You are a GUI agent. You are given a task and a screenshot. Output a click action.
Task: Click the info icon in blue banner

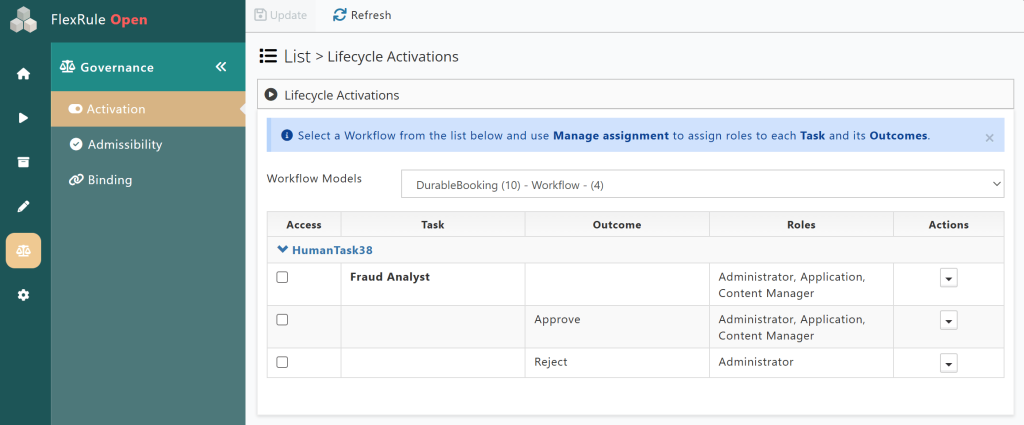pyautogui.click(x=286, y=136)
